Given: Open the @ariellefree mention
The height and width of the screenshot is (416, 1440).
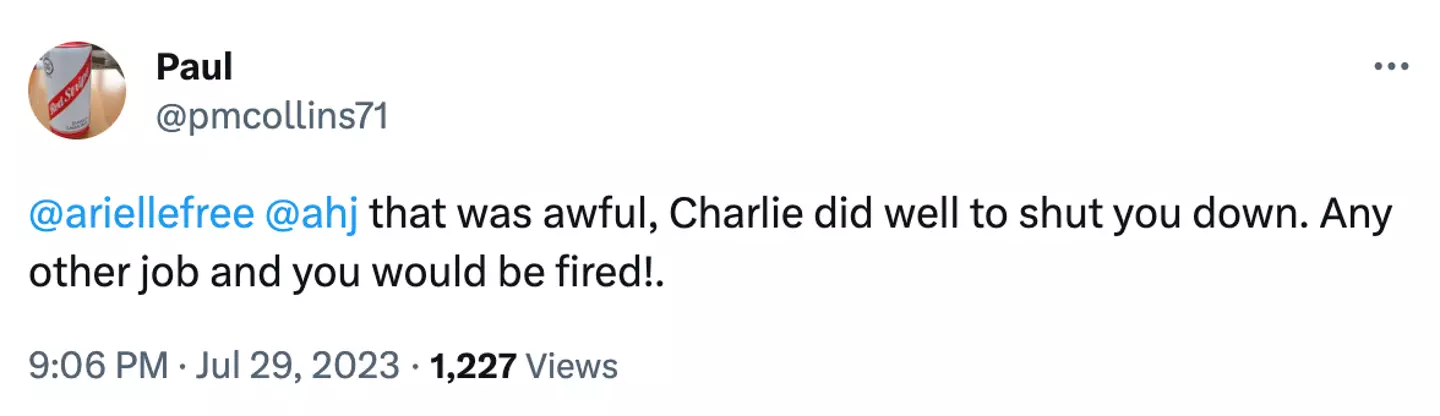Looking at the screenshot, I should tap(141, 215).
